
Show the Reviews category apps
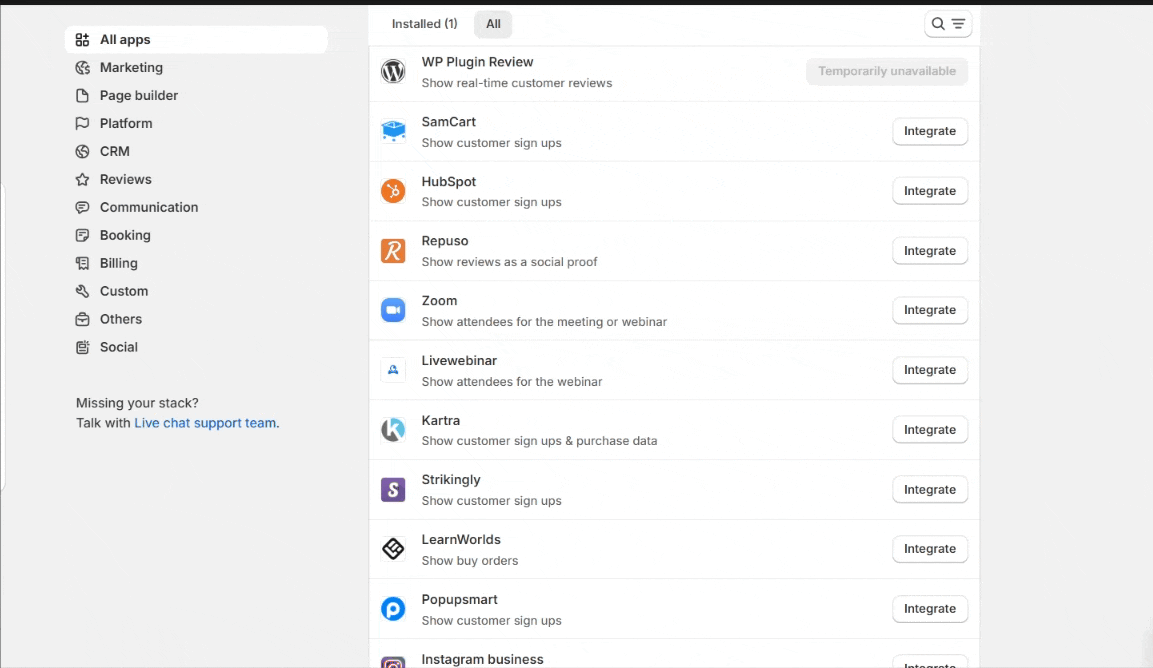[126, 180]
